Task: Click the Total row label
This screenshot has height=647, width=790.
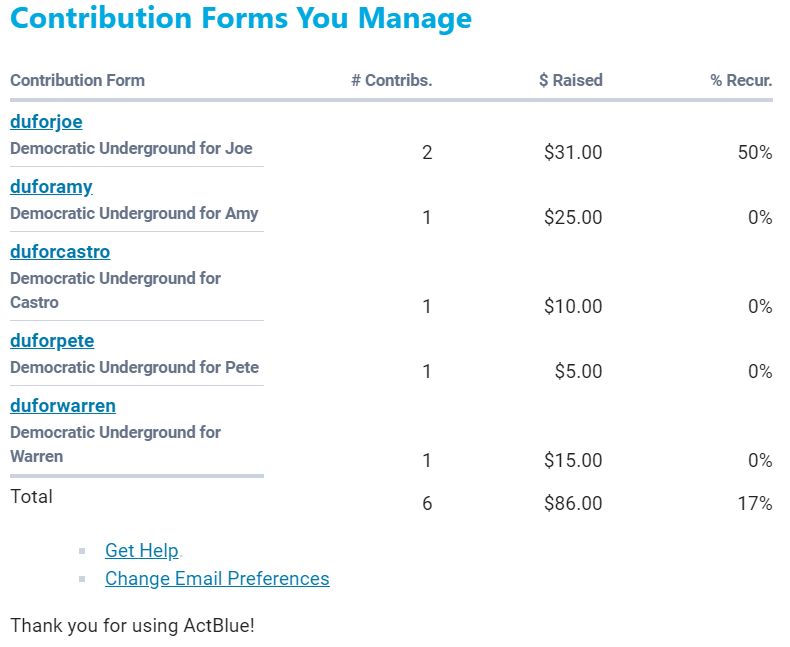Action: [31, 497]
